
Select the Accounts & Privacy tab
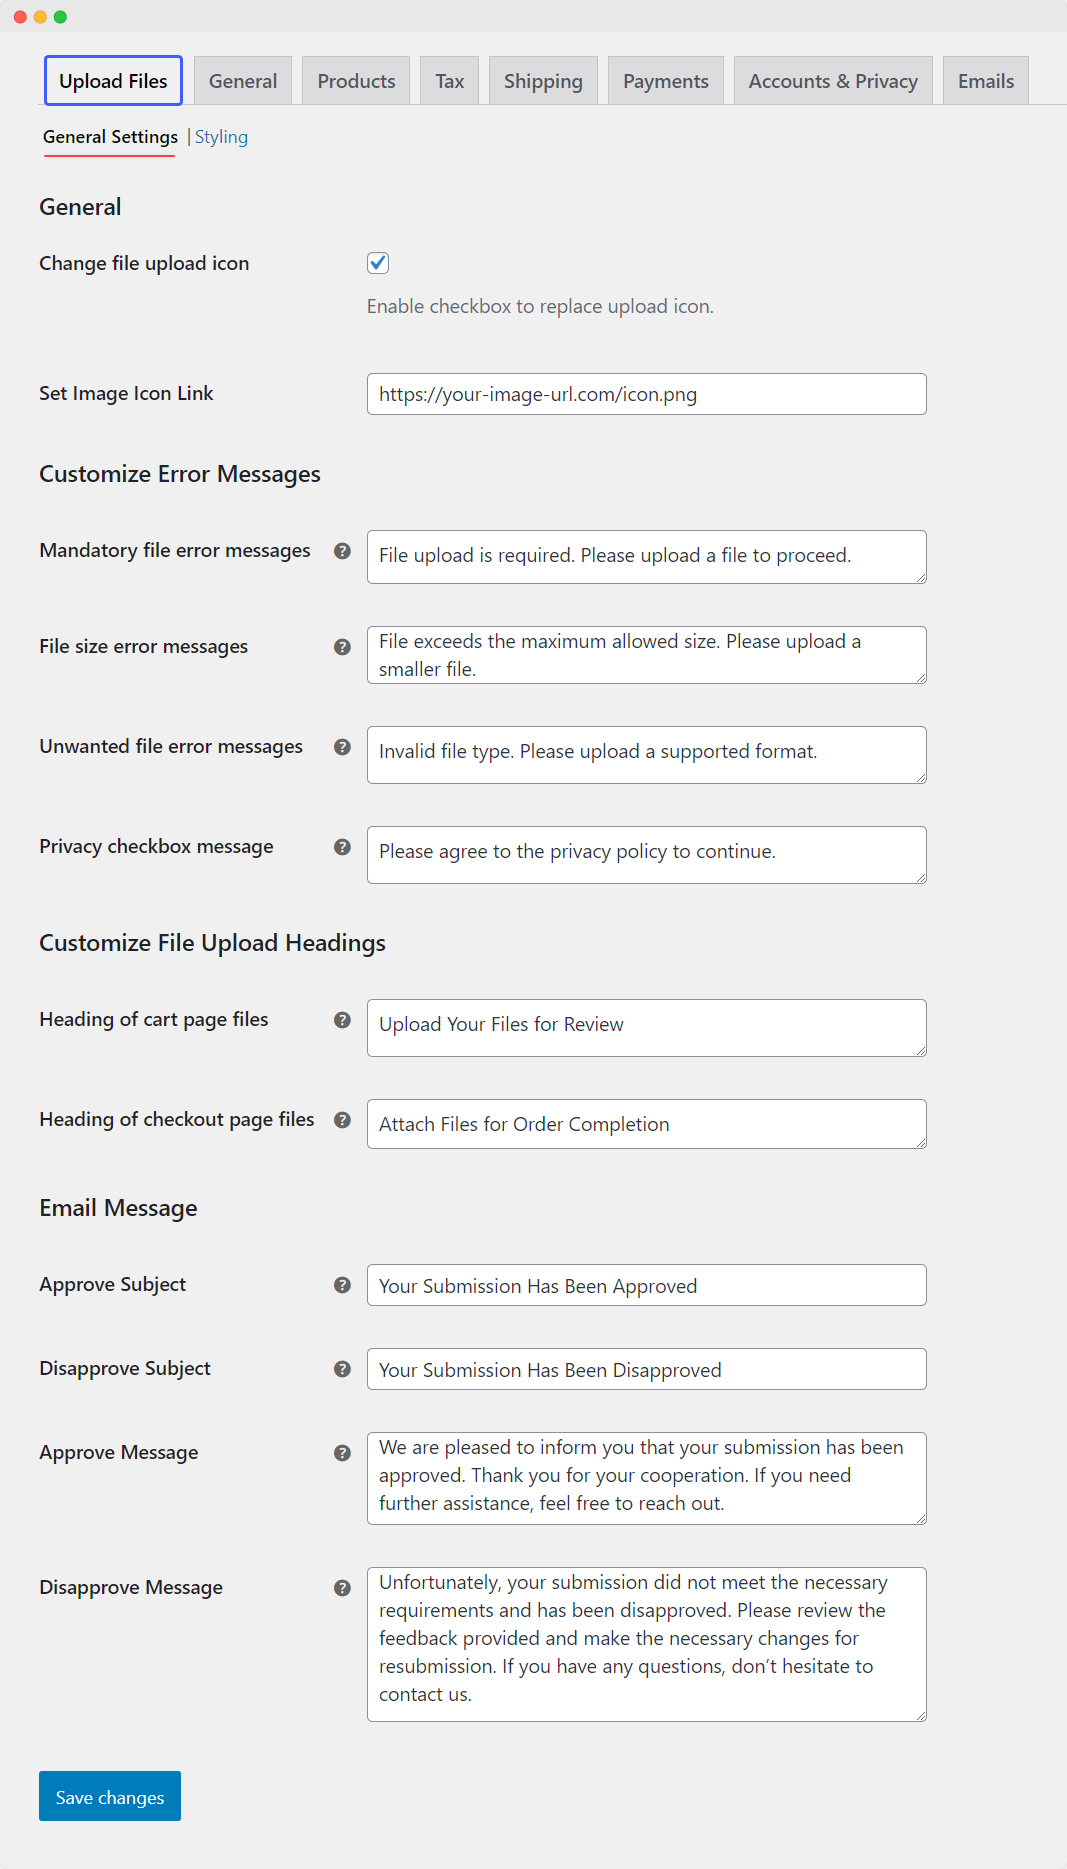pyautogui.click(x=833, y=80)
